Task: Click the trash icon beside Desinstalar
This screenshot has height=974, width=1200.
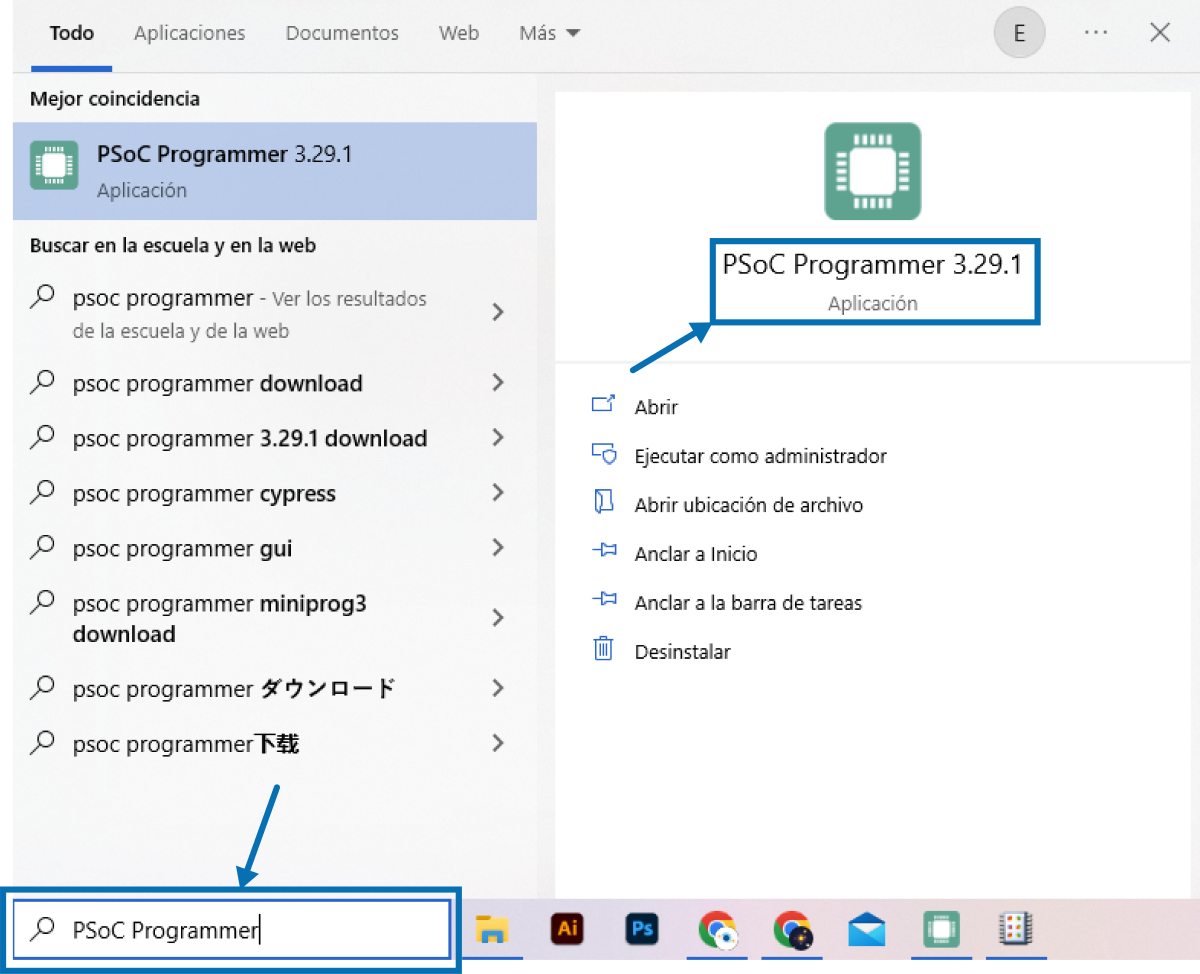Action: pyautogui.click(x=603, y=649)
